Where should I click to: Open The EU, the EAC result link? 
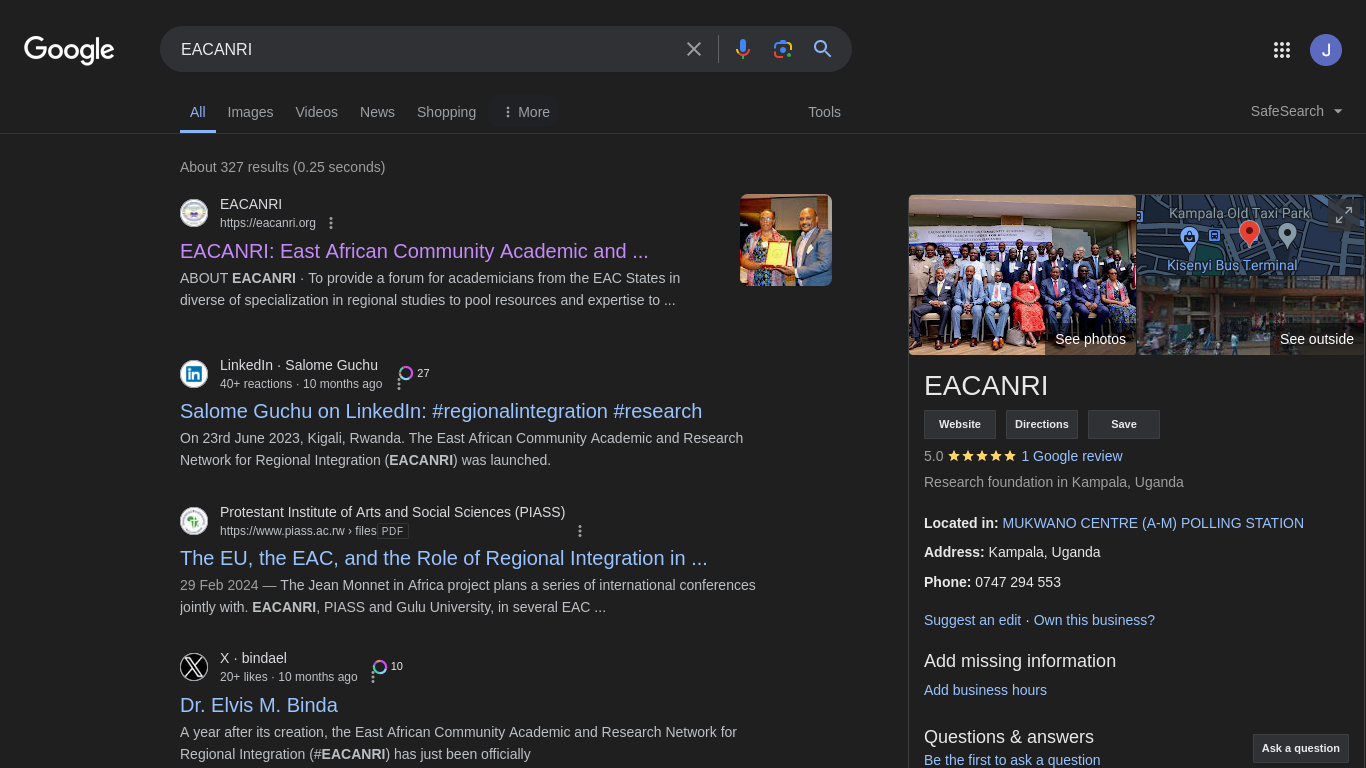point(444,558)
